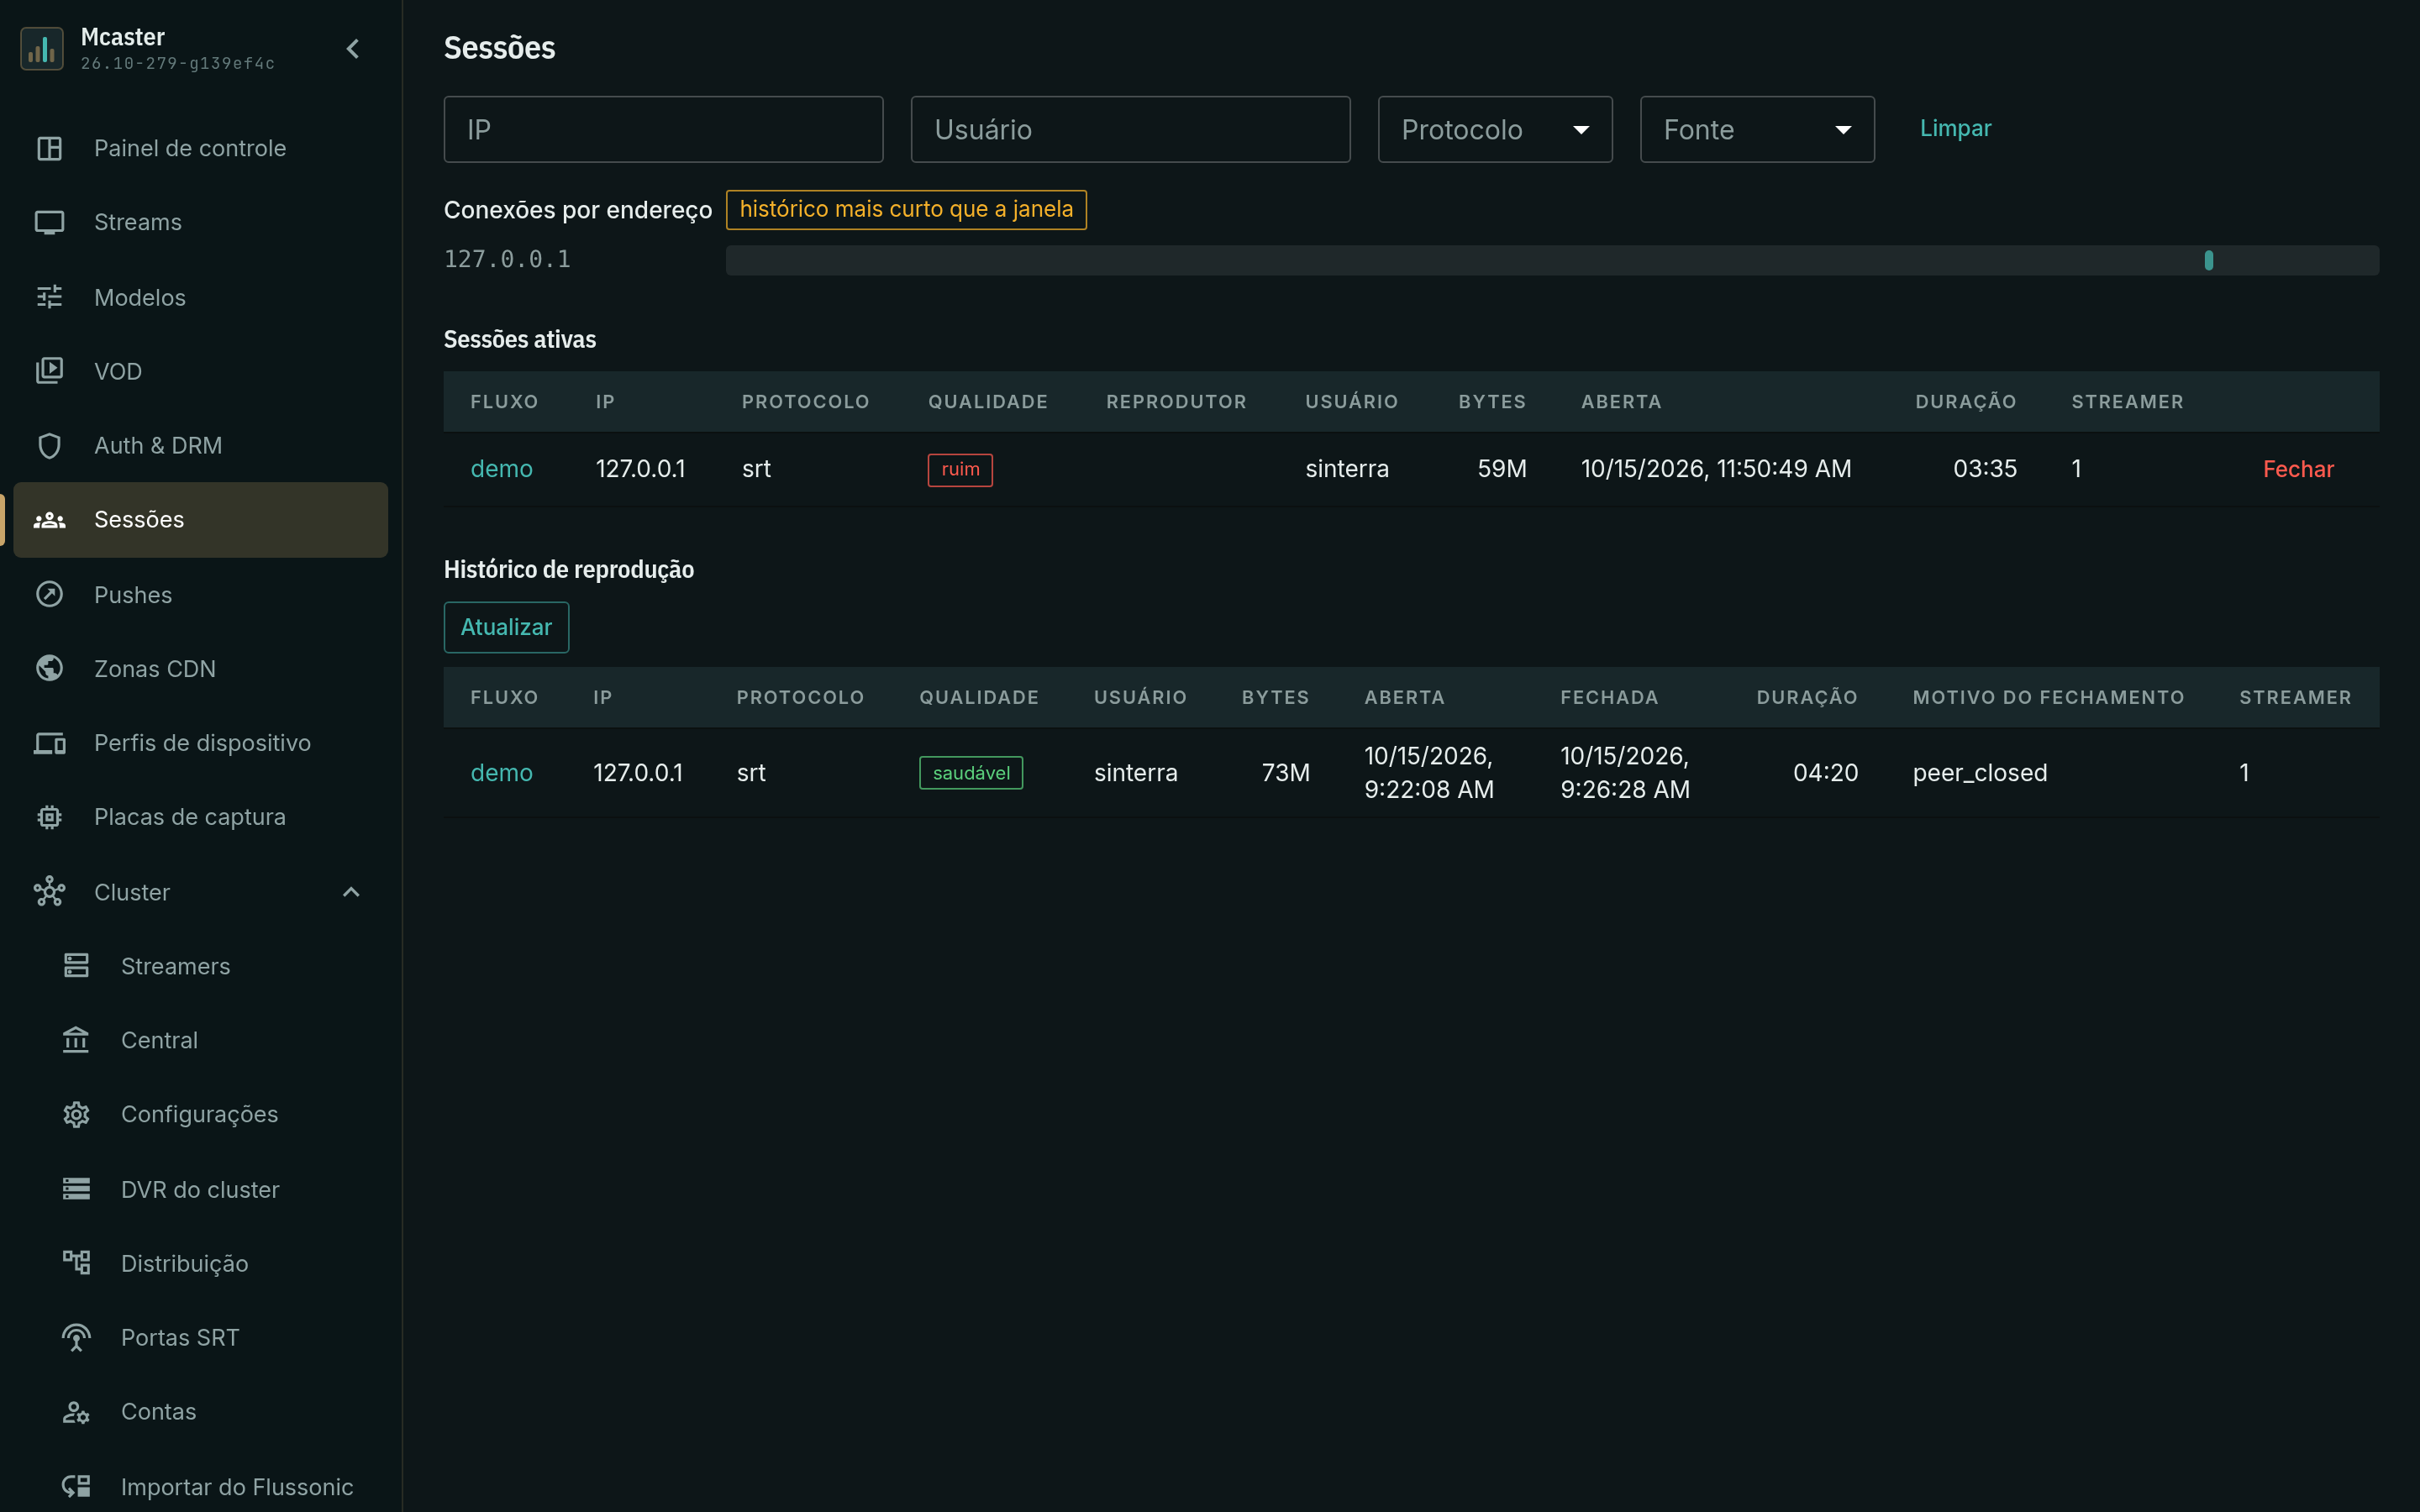2420x1512 pixels.
Task: Click the Auth & DRM shield icon
Action: [x=49, y=445]
